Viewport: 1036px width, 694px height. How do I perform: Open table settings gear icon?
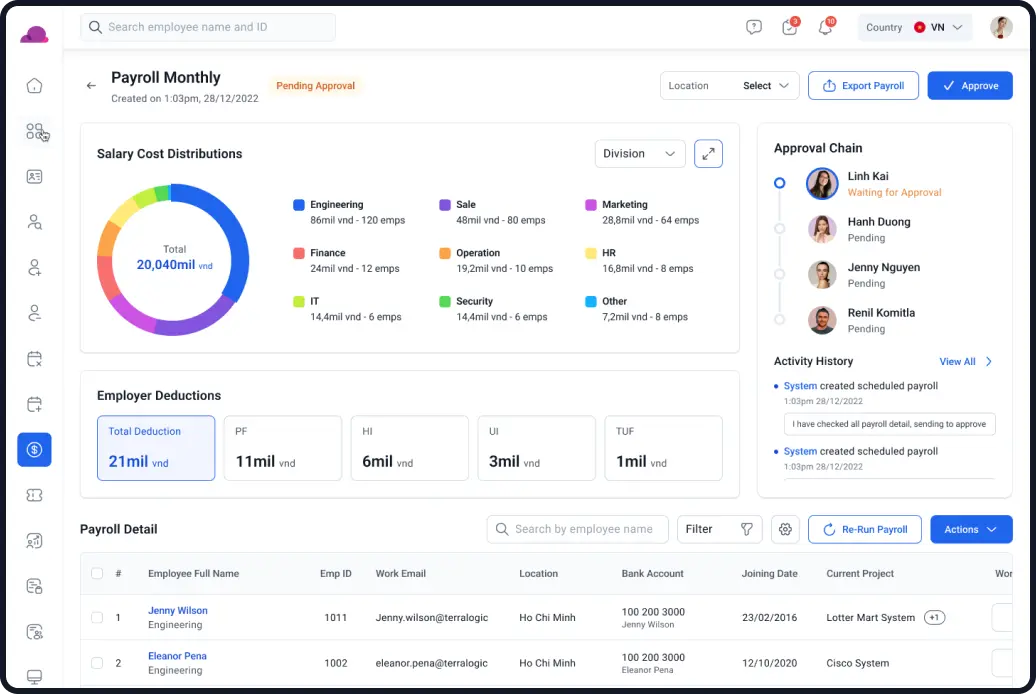(x=785, y=529)
